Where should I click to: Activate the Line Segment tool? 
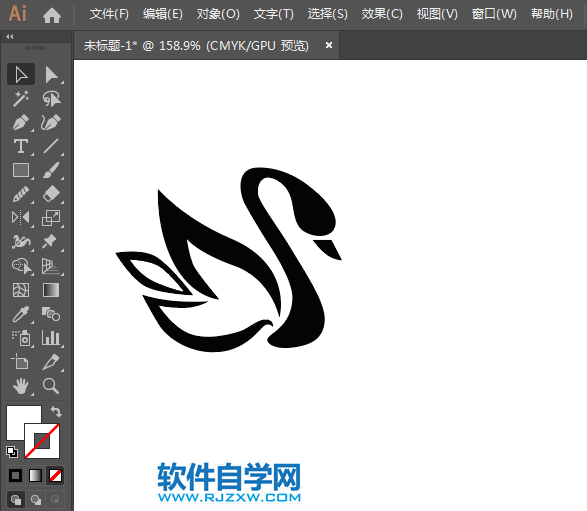click(x=51, y=146)
